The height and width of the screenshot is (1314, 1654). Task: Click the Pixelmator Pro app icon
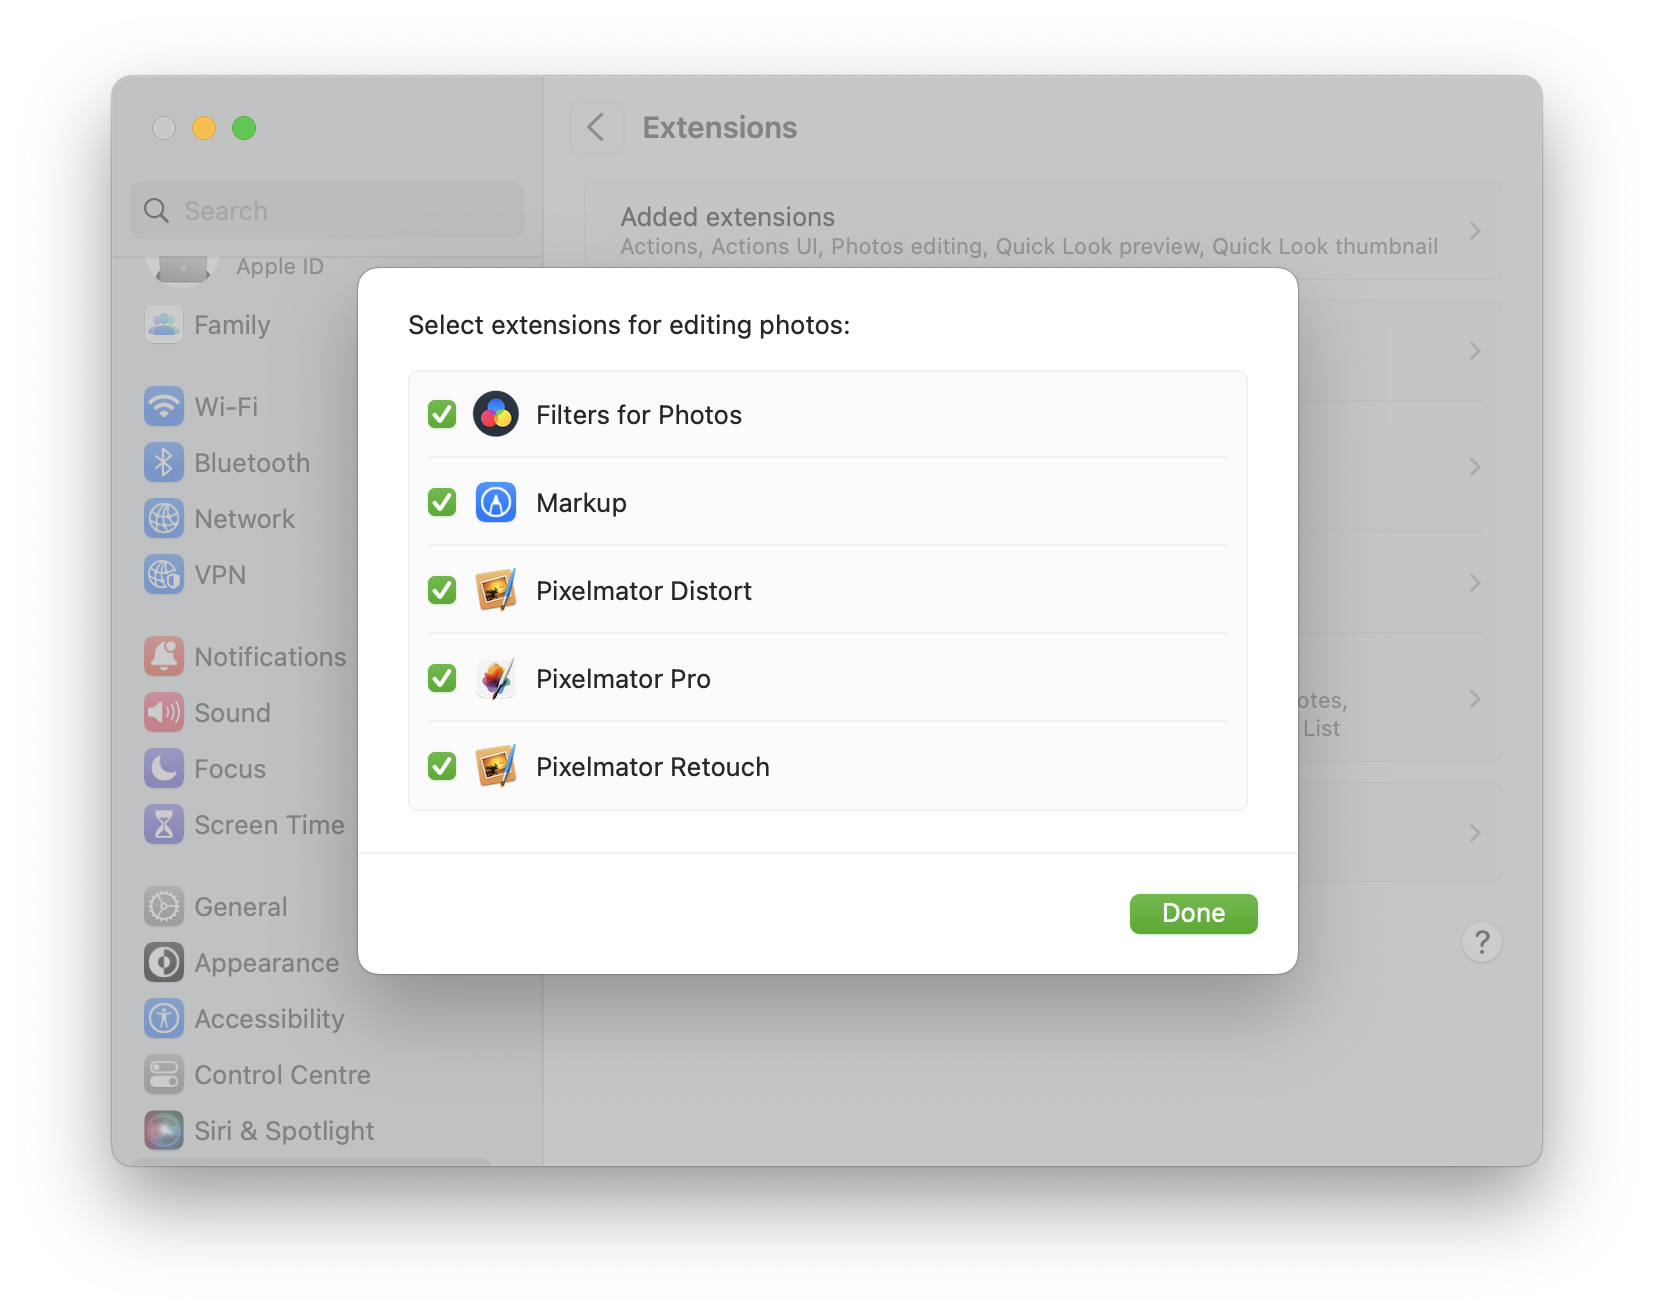coord(496,678)
